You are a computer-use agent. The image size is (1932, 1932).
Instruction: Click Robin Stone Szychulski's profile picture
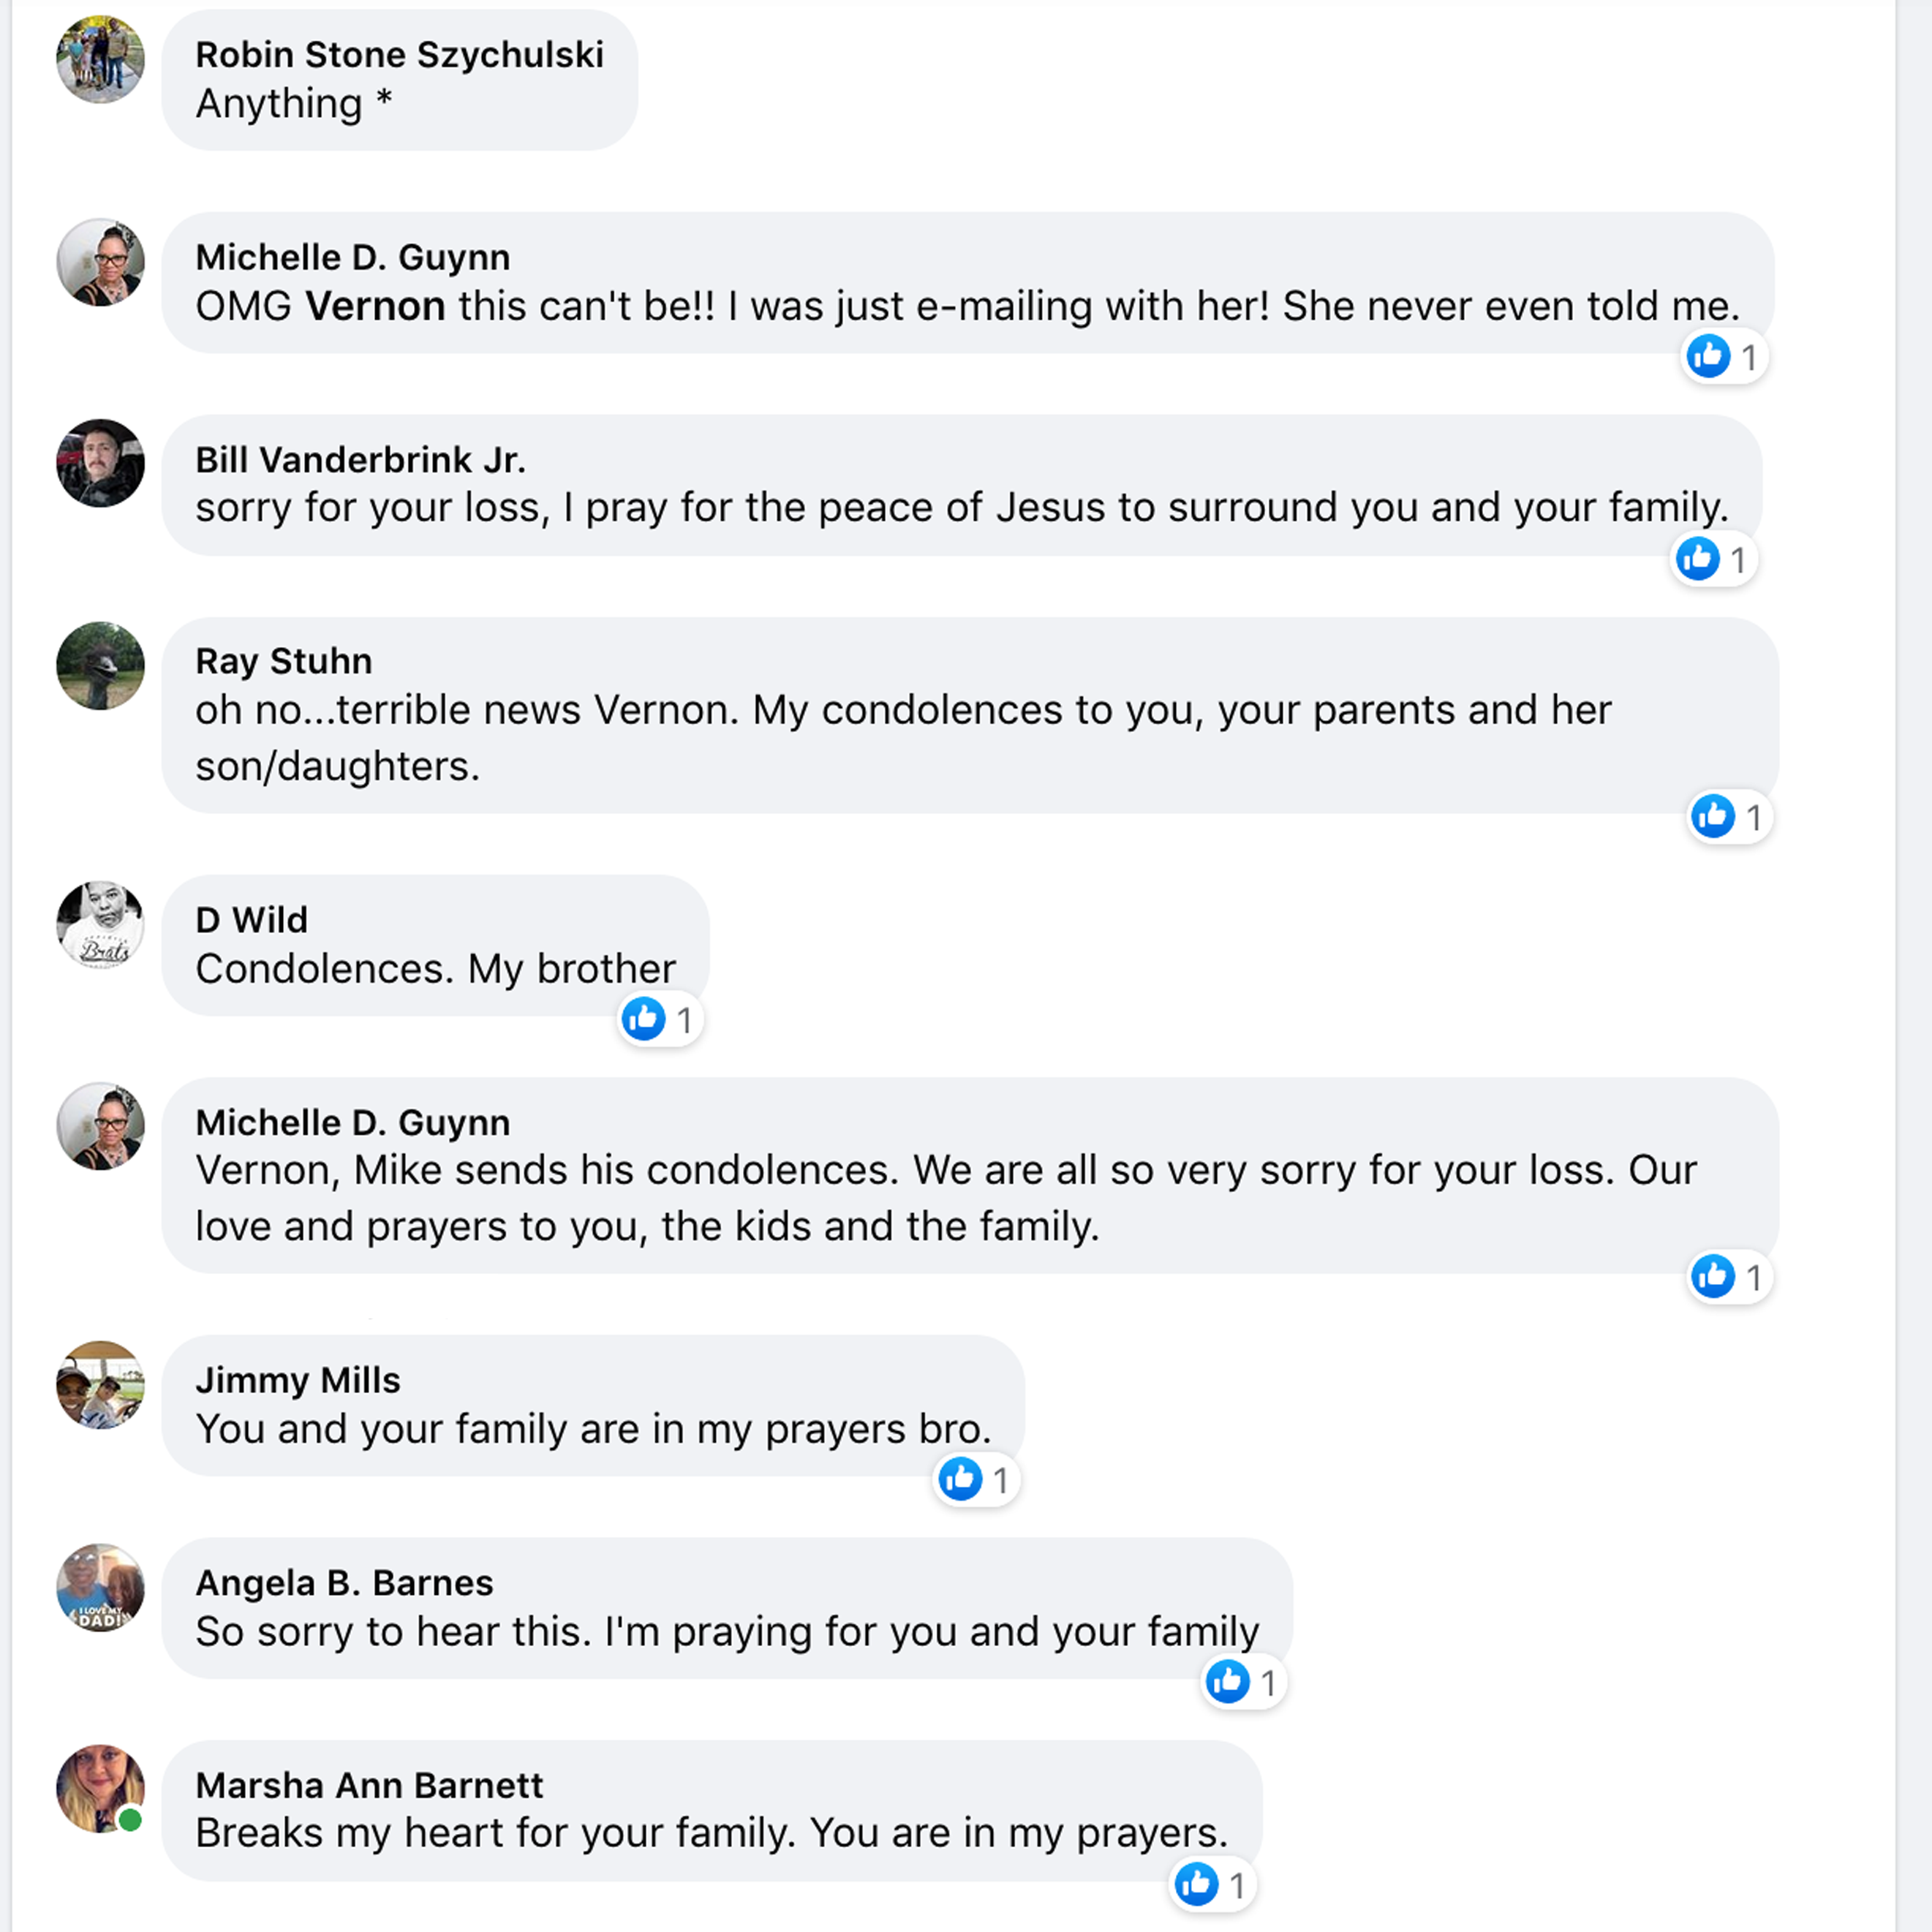click(100, 60)
